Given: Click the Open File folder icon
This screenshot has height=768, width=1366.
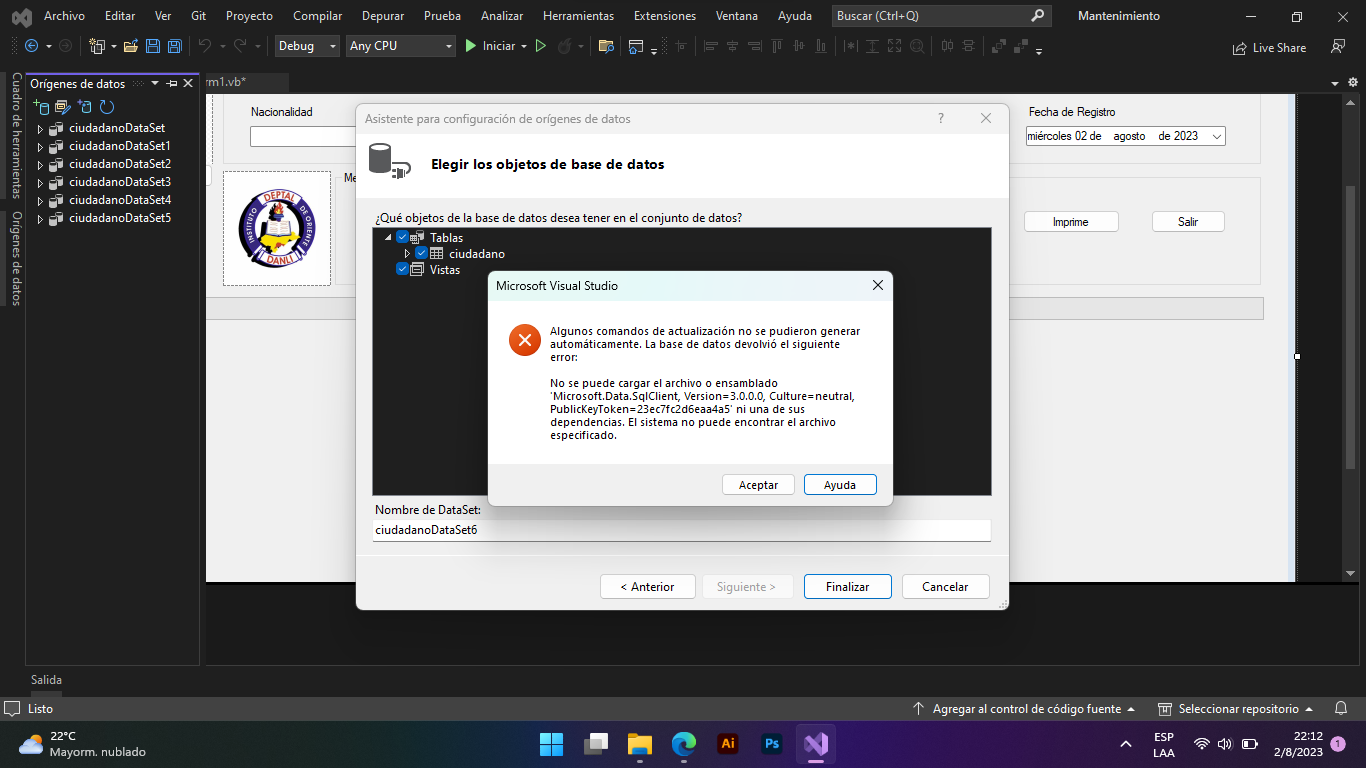Looking at the screenshot, I should [x=130, y=46].
